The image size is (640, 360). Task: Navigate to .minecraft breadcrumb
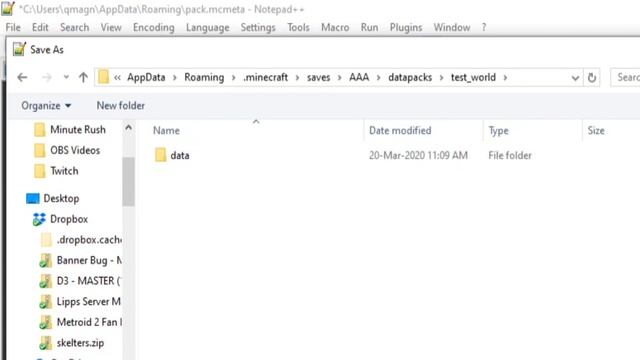265,77
